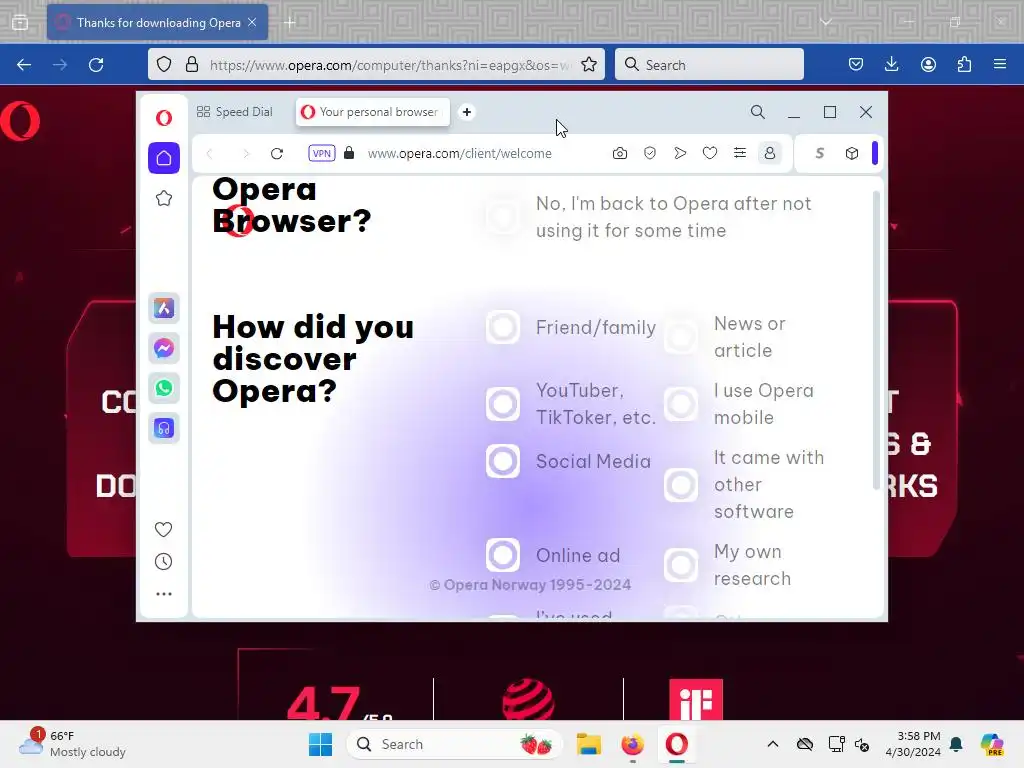Open the Player headphones sidebar icon

point(164,428)
